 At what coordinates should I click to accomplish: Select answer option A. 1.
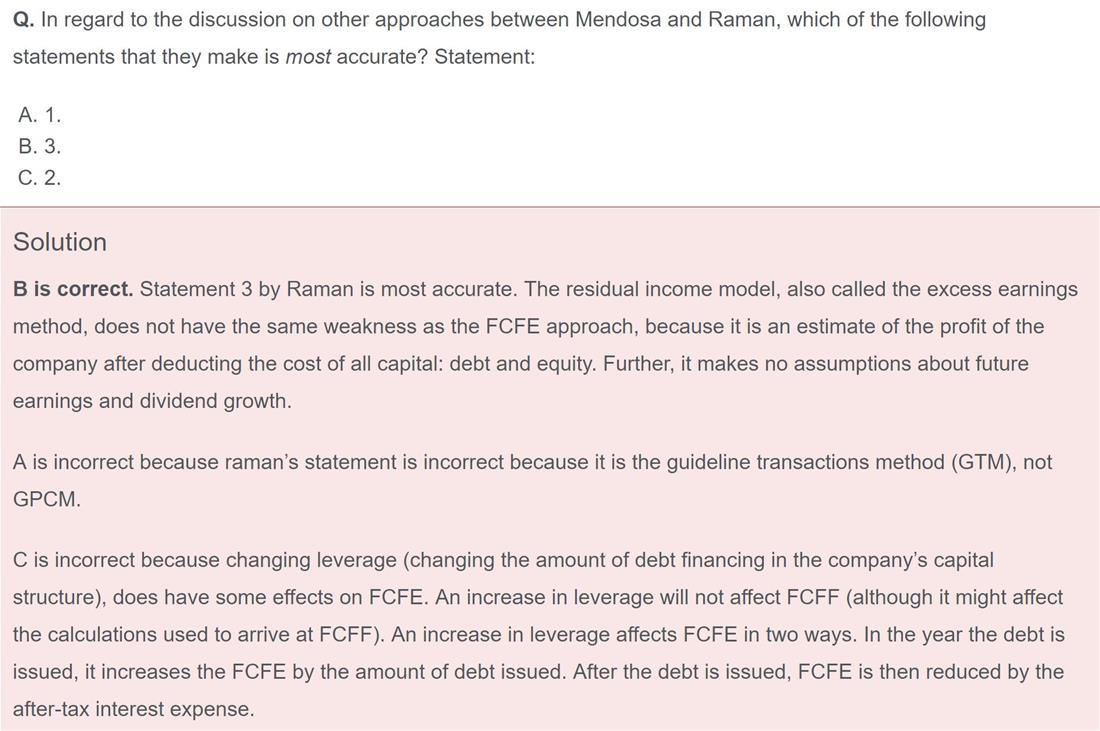(x=40, y=114)
